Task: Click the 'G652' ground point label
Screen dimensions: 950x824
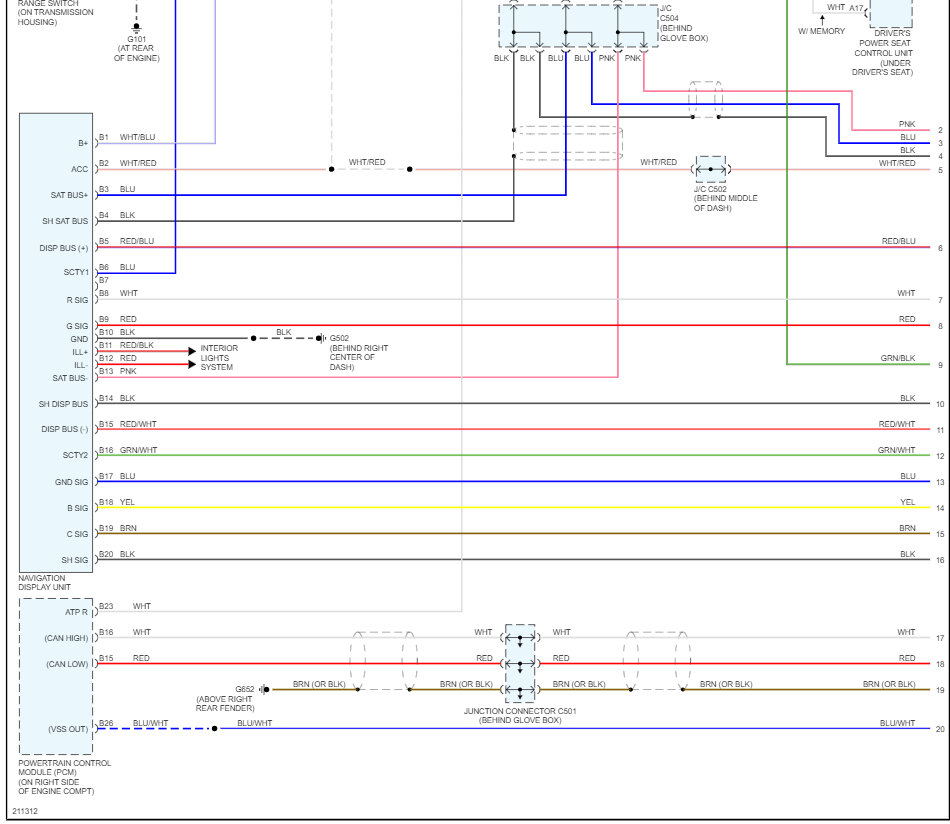Action: (245, 689)
